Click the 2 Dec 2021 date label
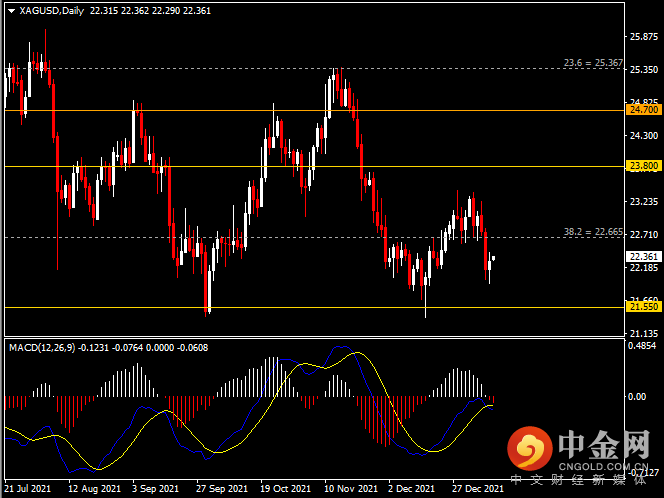The image size is (664, 498). [412, 488]
